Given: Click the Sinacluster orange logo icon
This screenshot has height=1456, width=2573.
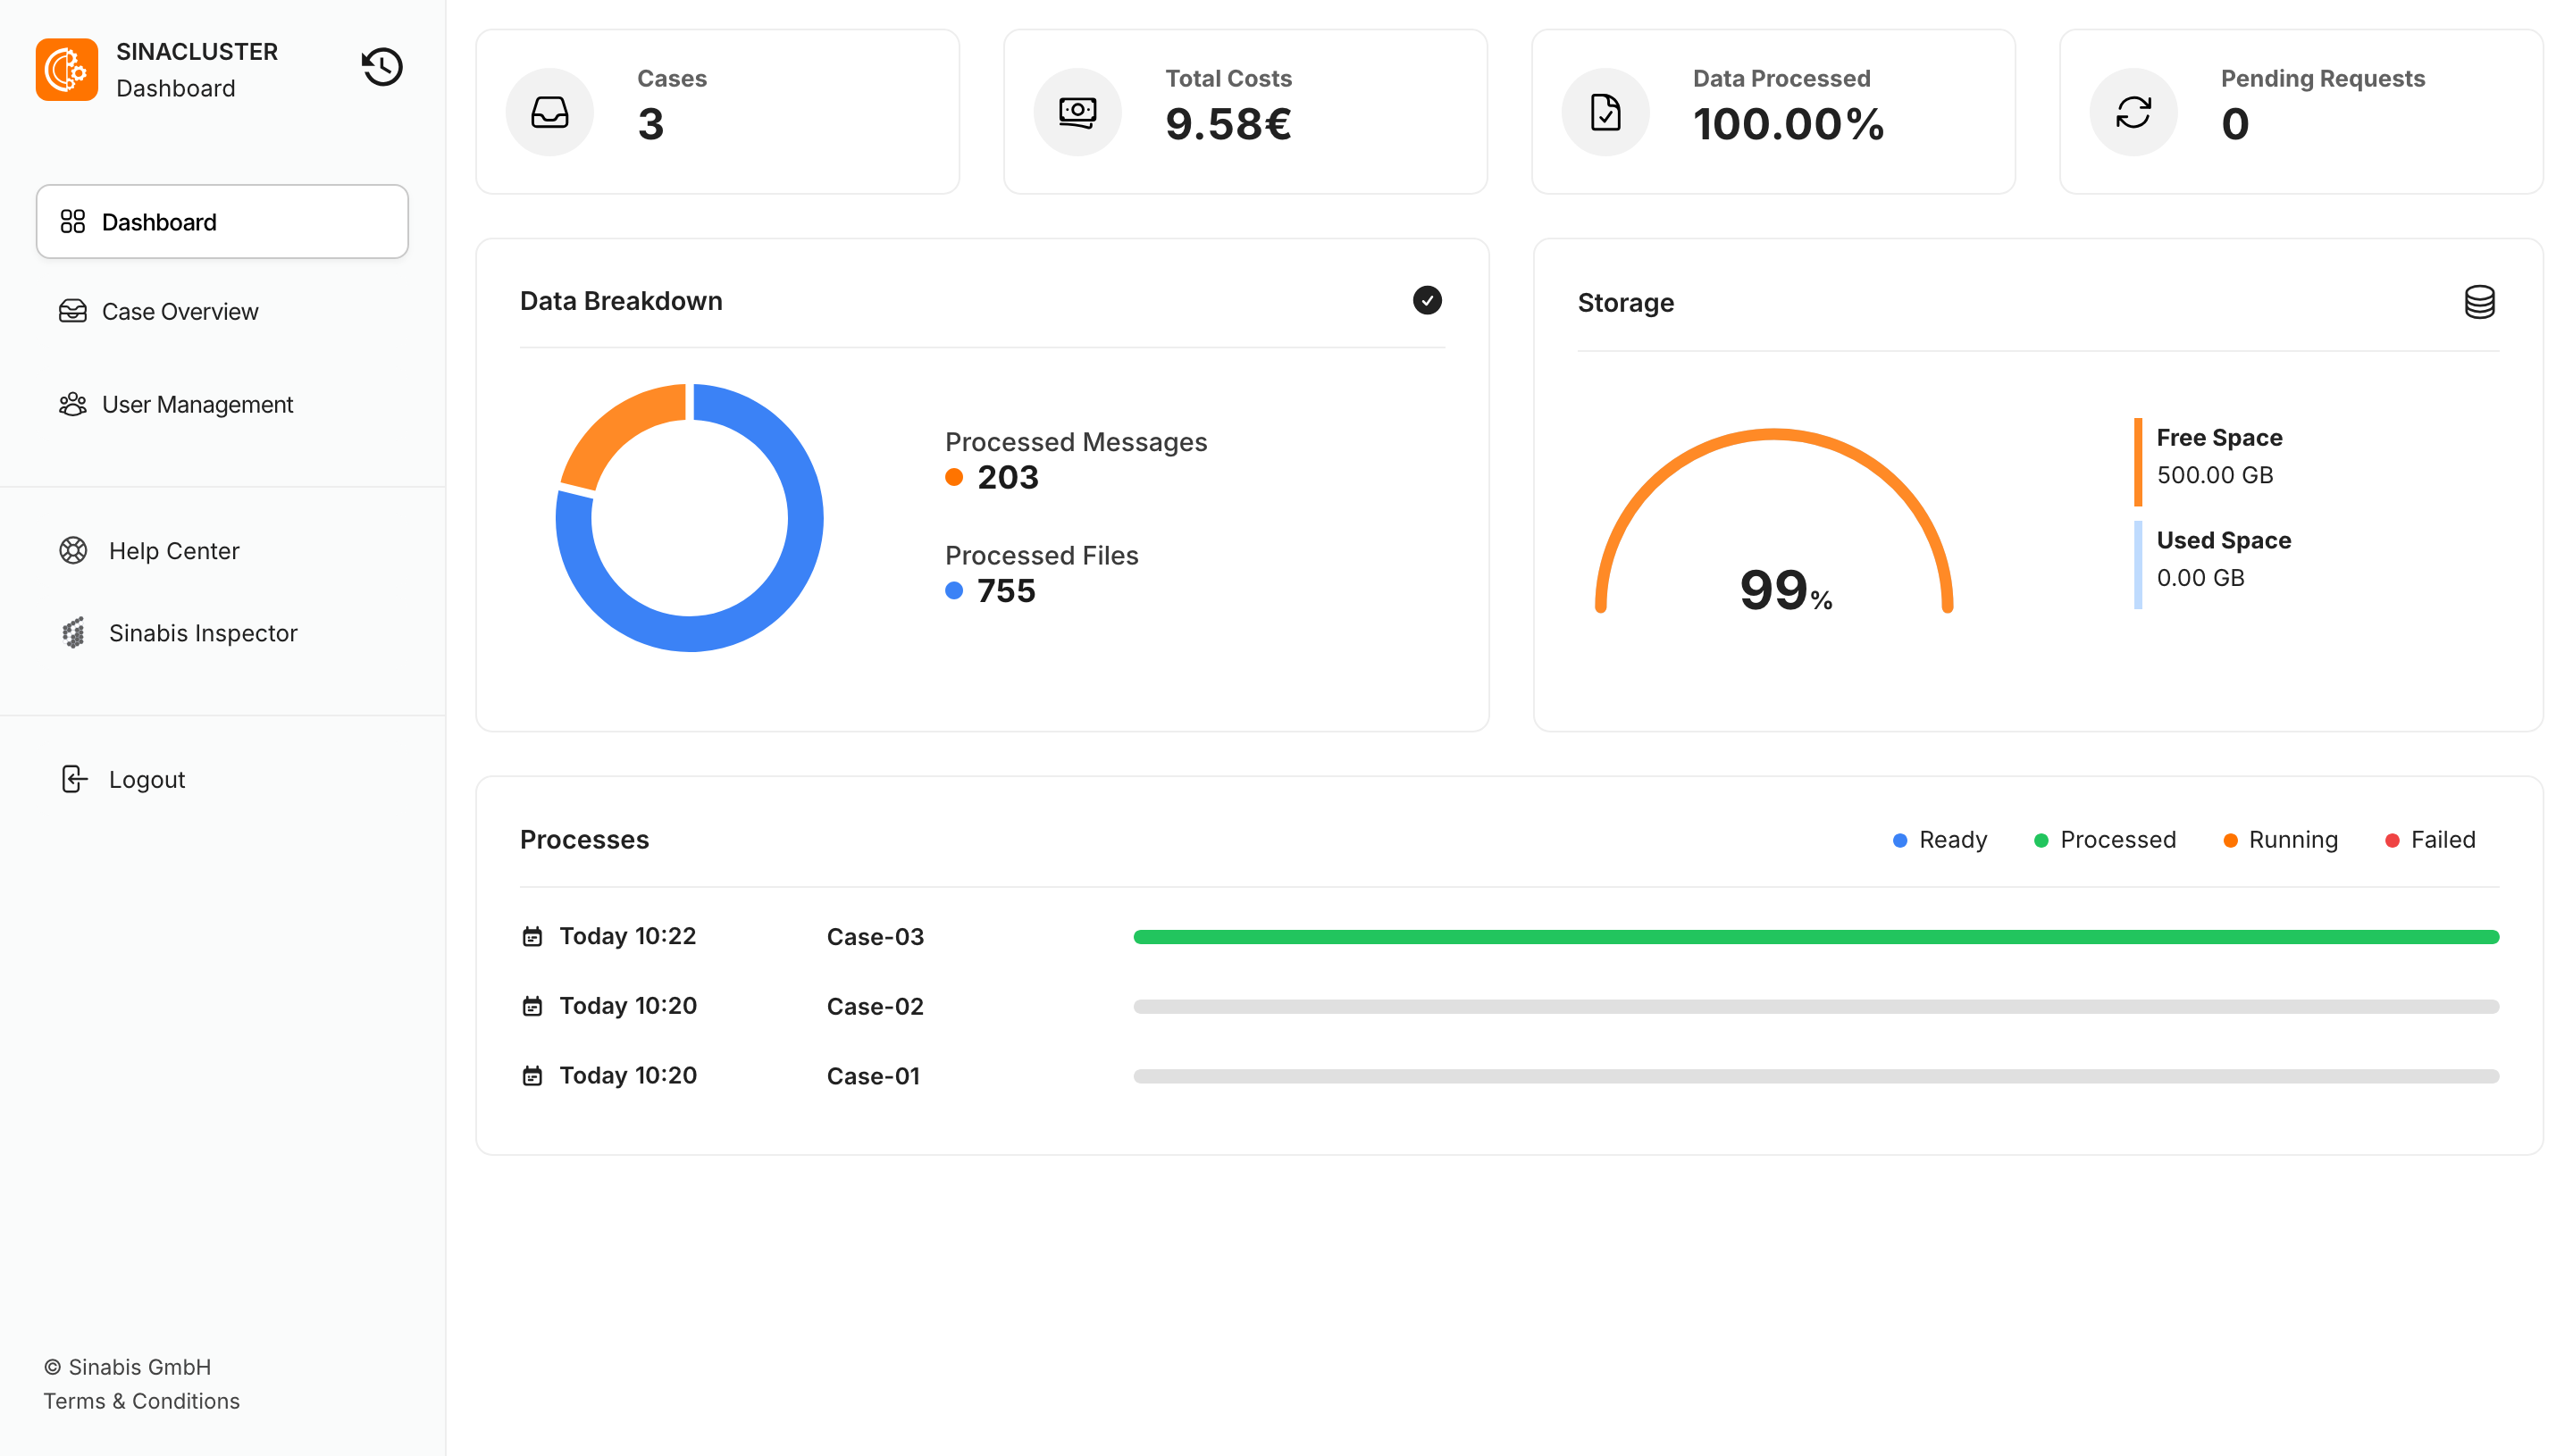Looking at the screenshot, I should (67, 69).
